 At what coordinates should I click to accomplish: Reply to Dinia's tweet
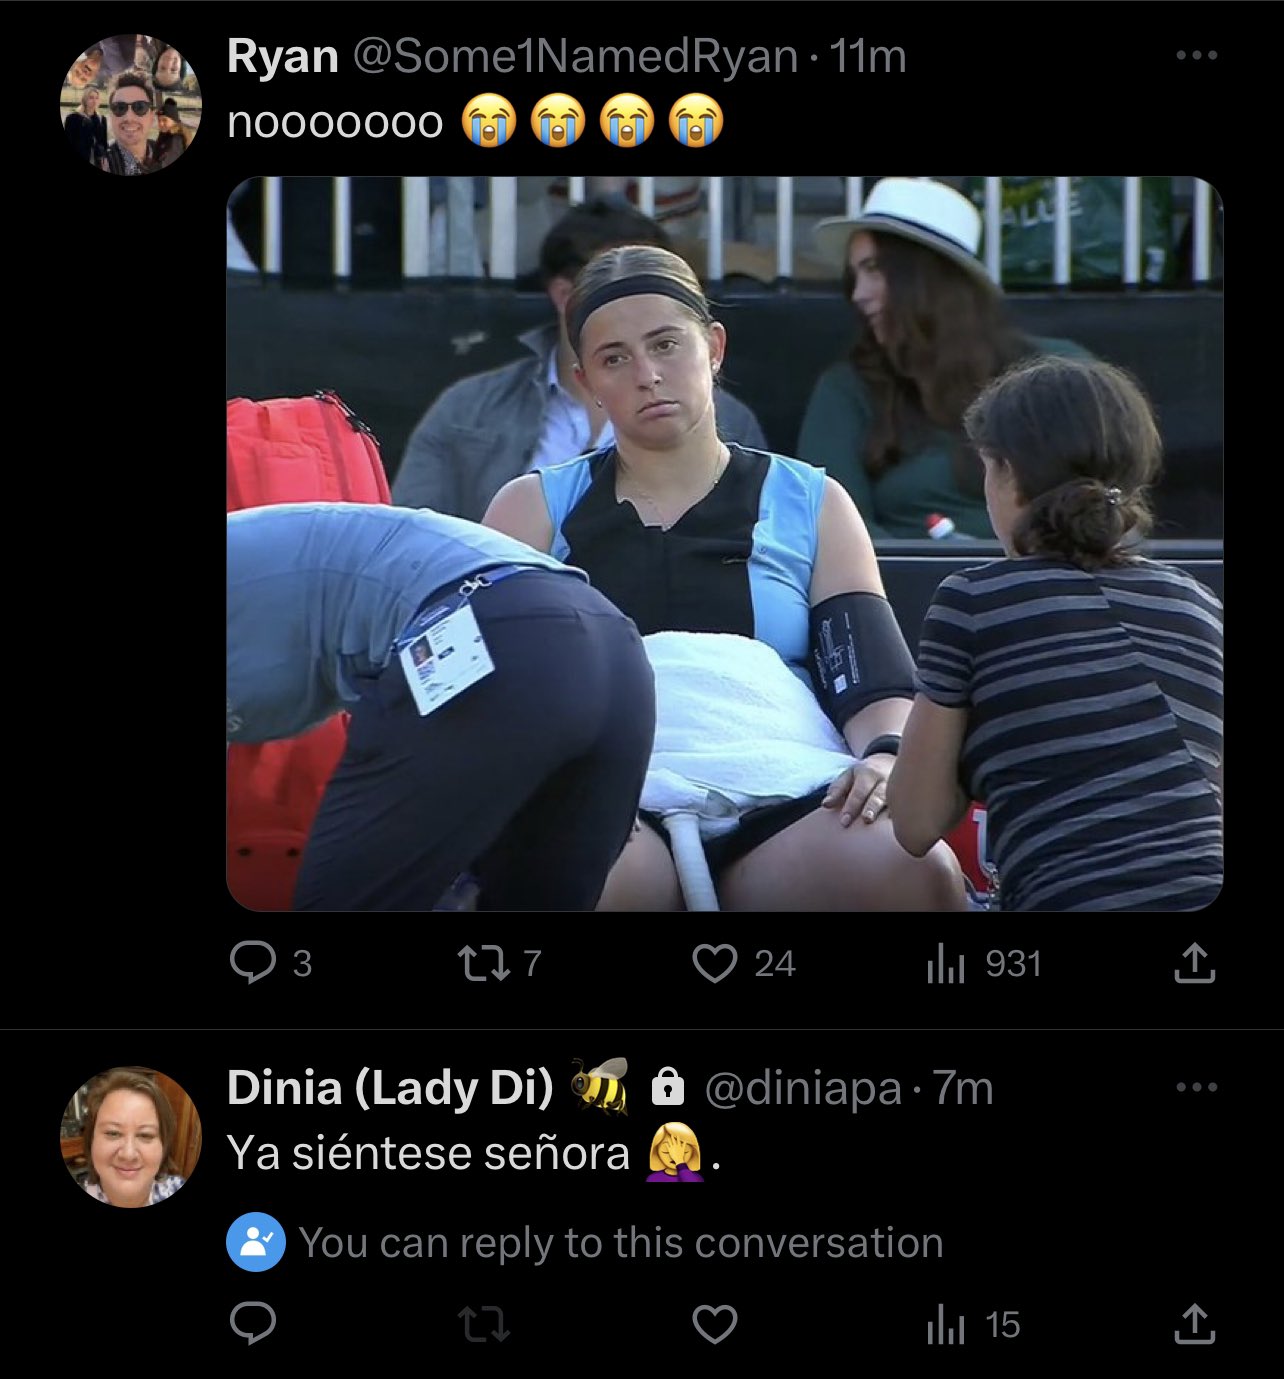pos(254,1324)
